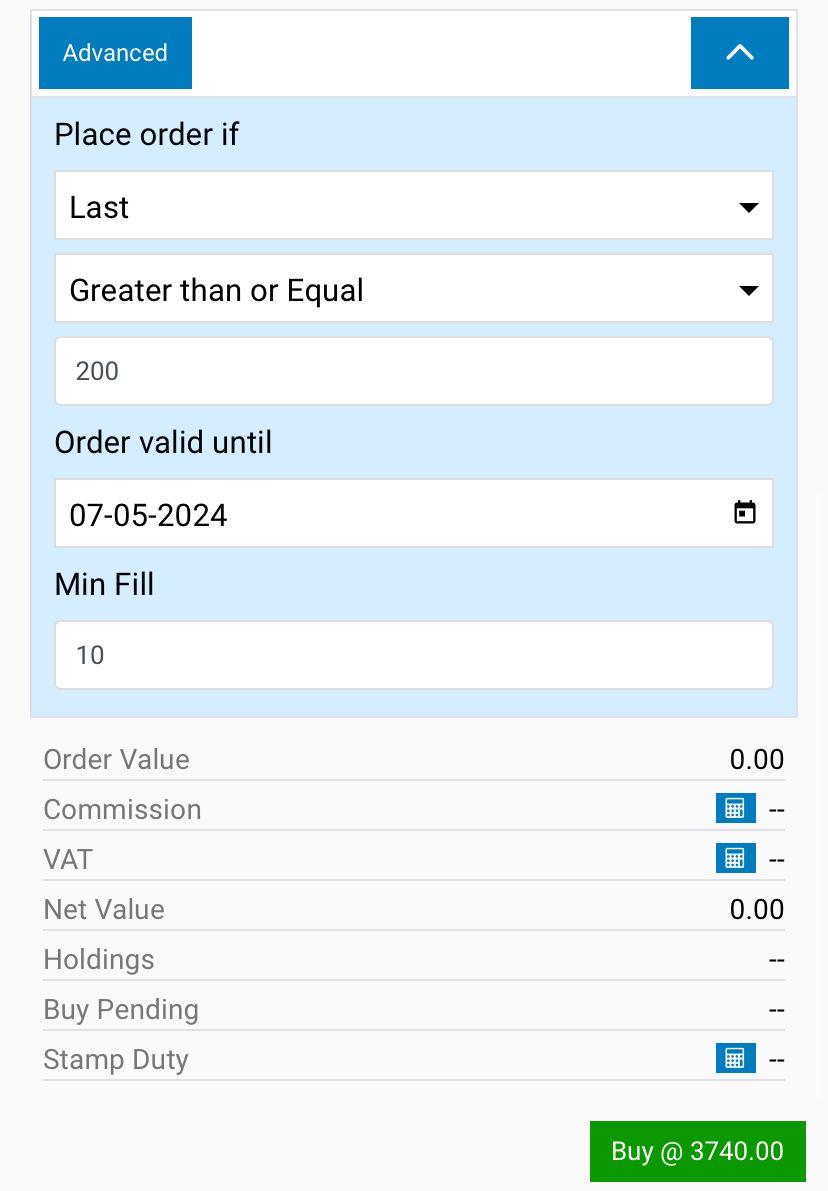Click the arrow beside Greater than or Equal
The image size is (828, 1191).
click(x=748, y=290)
